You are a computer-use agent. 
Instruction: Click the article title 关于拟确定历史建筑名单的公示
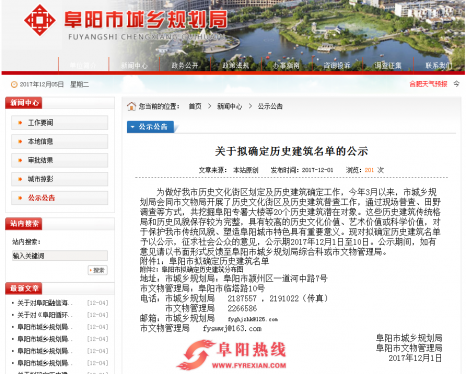(x=291, y=151)
